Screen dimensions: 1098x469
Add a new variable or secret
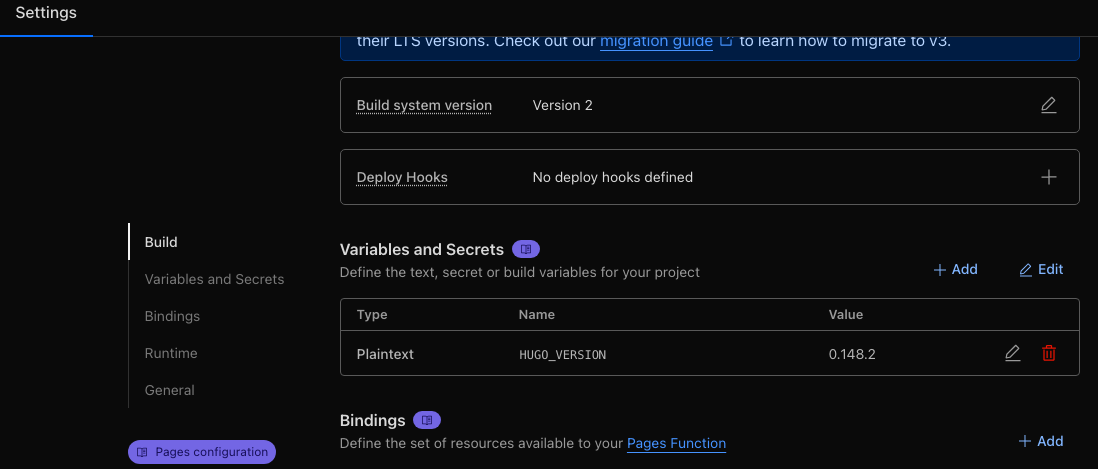pyautogui.click(x=955, y=270)
